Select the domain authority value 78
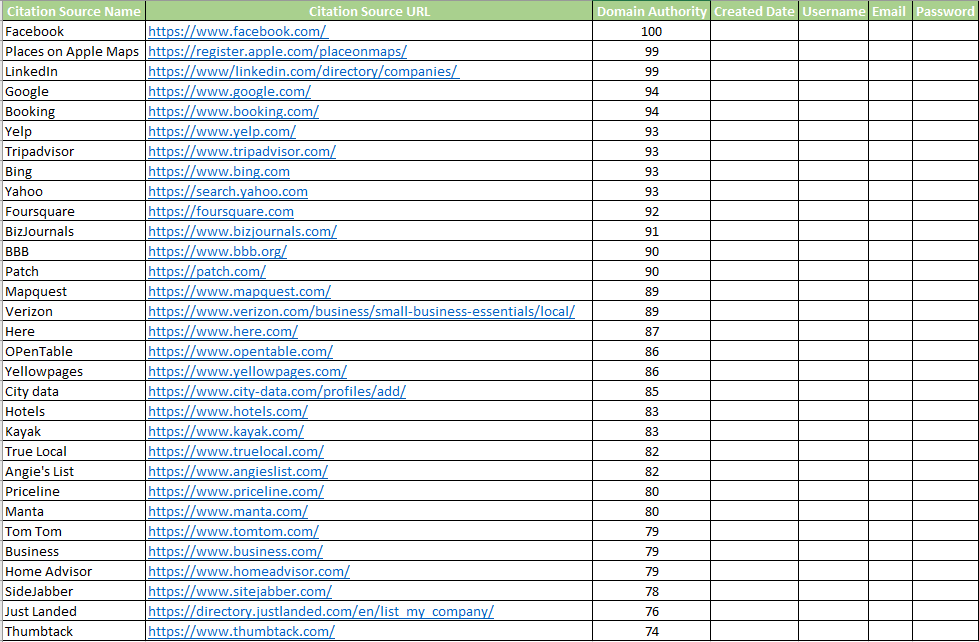979x642 pixels. click(651, 591)
